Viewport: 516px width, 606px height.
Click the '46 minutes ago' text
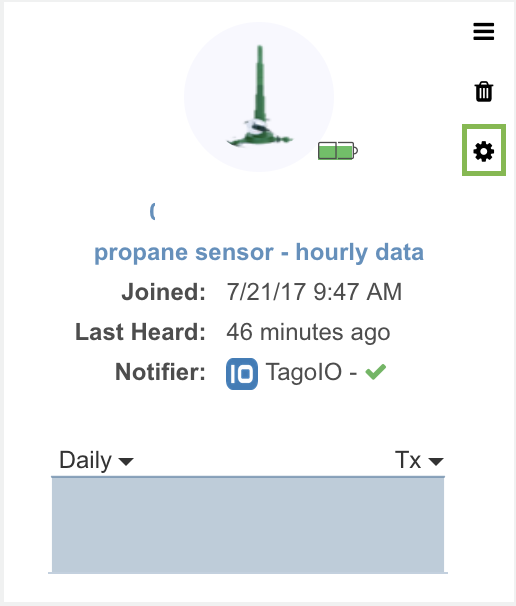point(308,332)
